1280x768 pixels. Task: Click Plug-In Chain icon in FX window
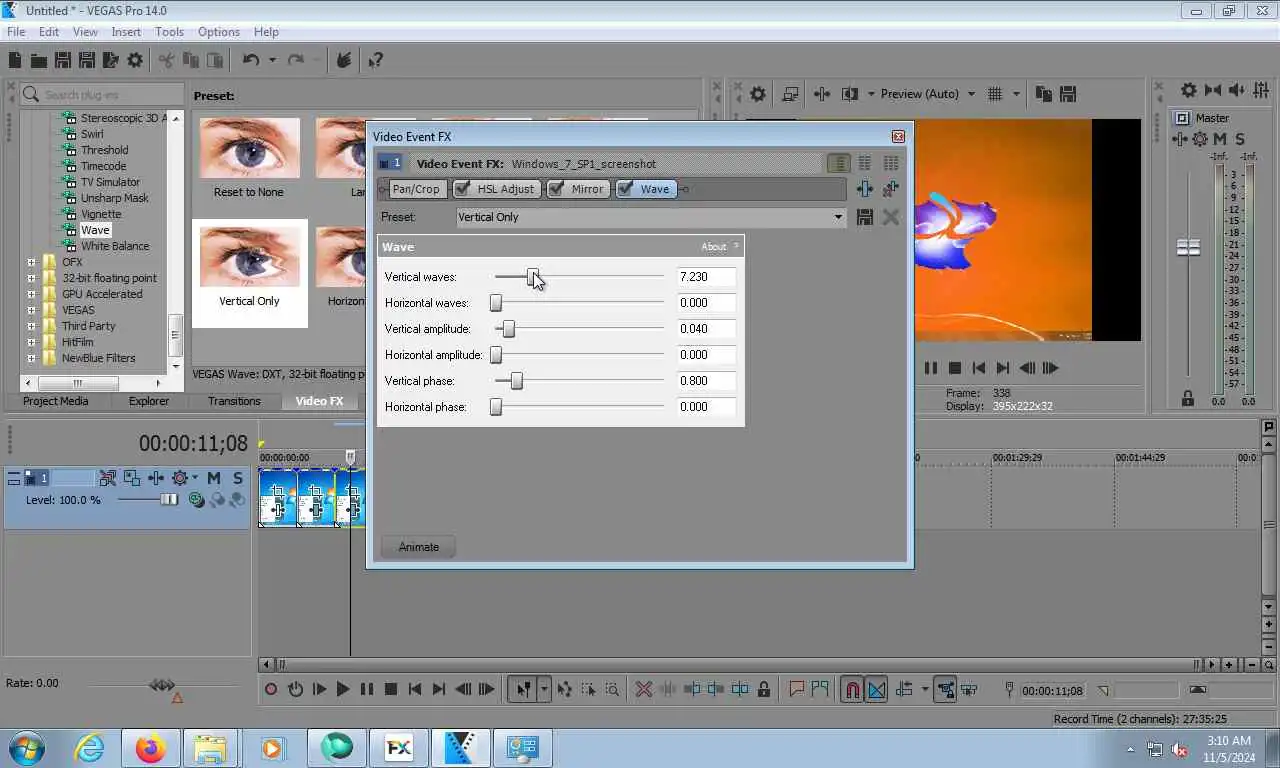tap(864, 189)
